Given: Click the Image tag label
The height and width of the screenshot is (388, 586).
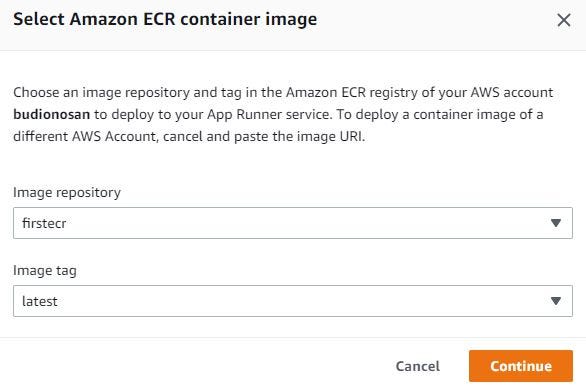Looking at the screenshot, I should [45, 271].
